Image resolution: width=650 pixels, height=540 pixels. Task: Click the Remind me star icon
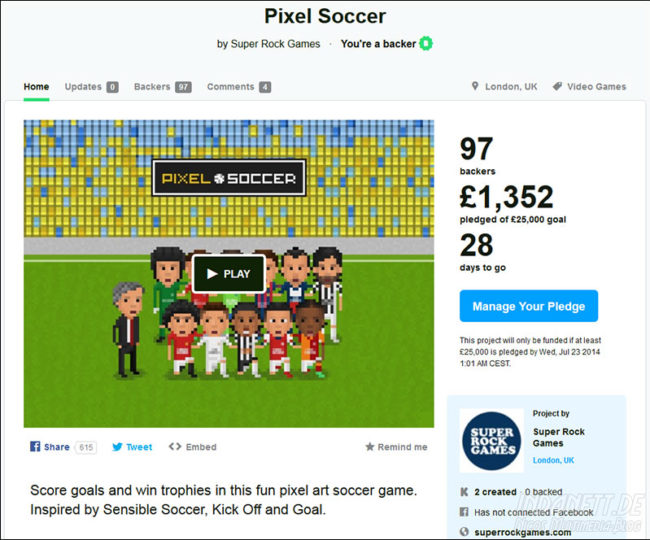[x=370, y=447]
